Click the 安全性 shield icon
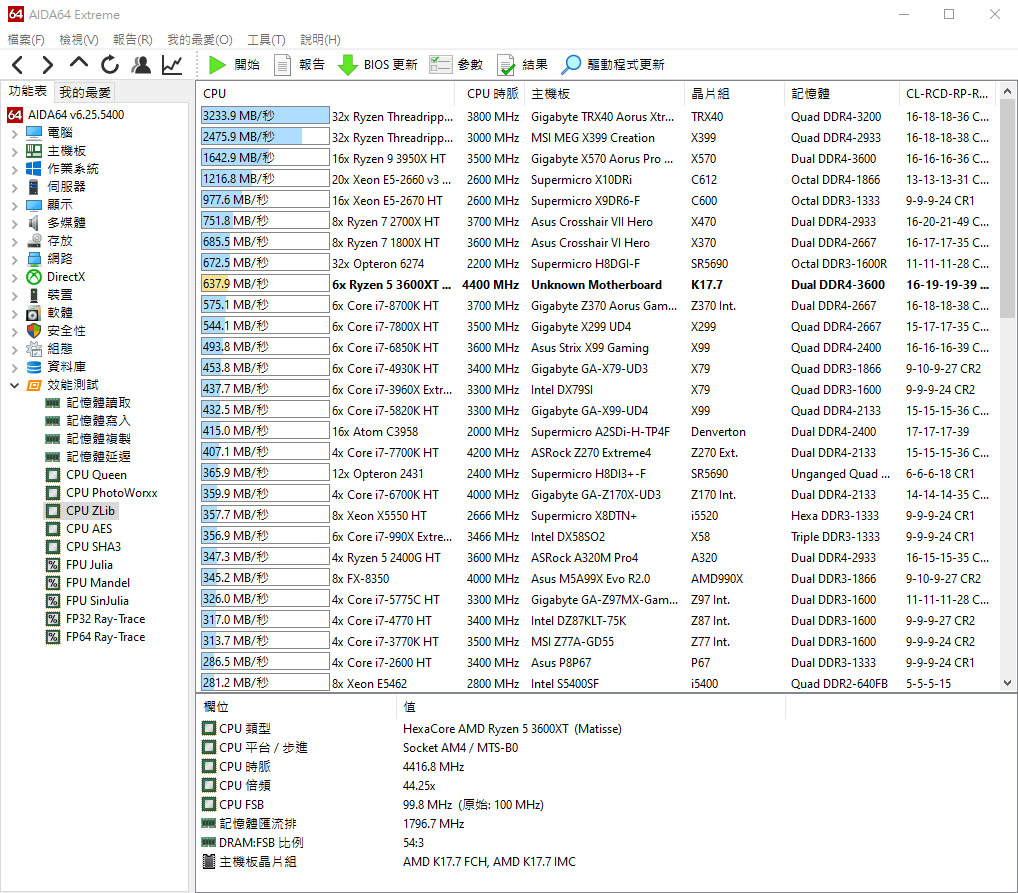 click(x=34, y=331)
